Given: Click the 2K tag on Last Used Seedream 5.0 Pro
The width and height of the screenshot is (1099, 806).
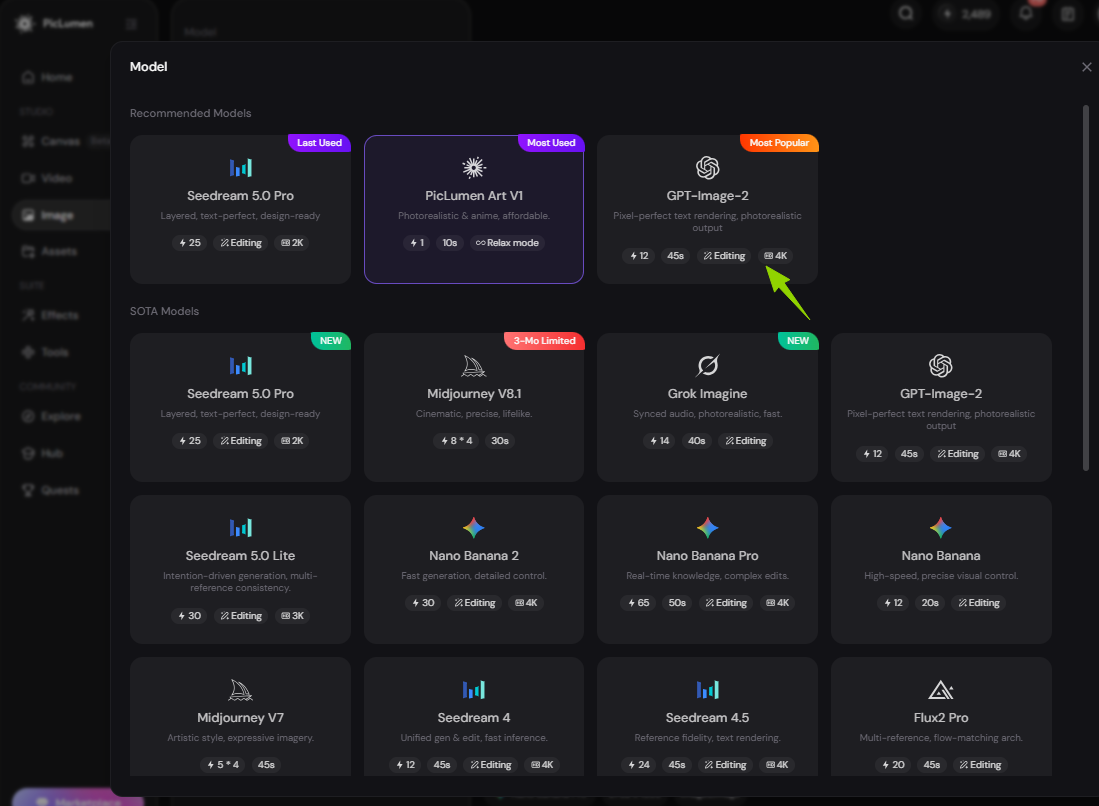Looking at the screenshot, I should click(x=292, y=243).
